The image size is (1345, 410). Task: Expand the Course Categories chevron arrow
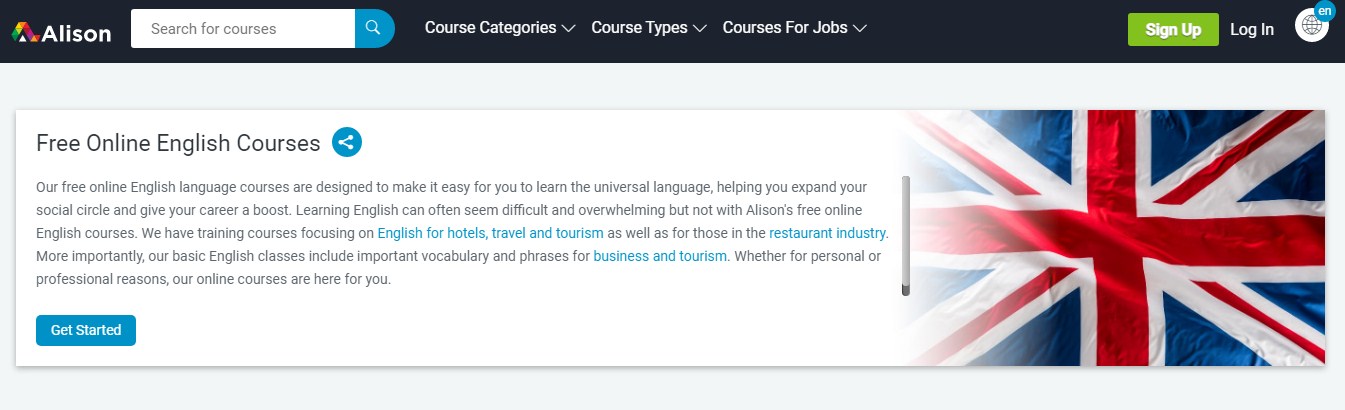569,29
